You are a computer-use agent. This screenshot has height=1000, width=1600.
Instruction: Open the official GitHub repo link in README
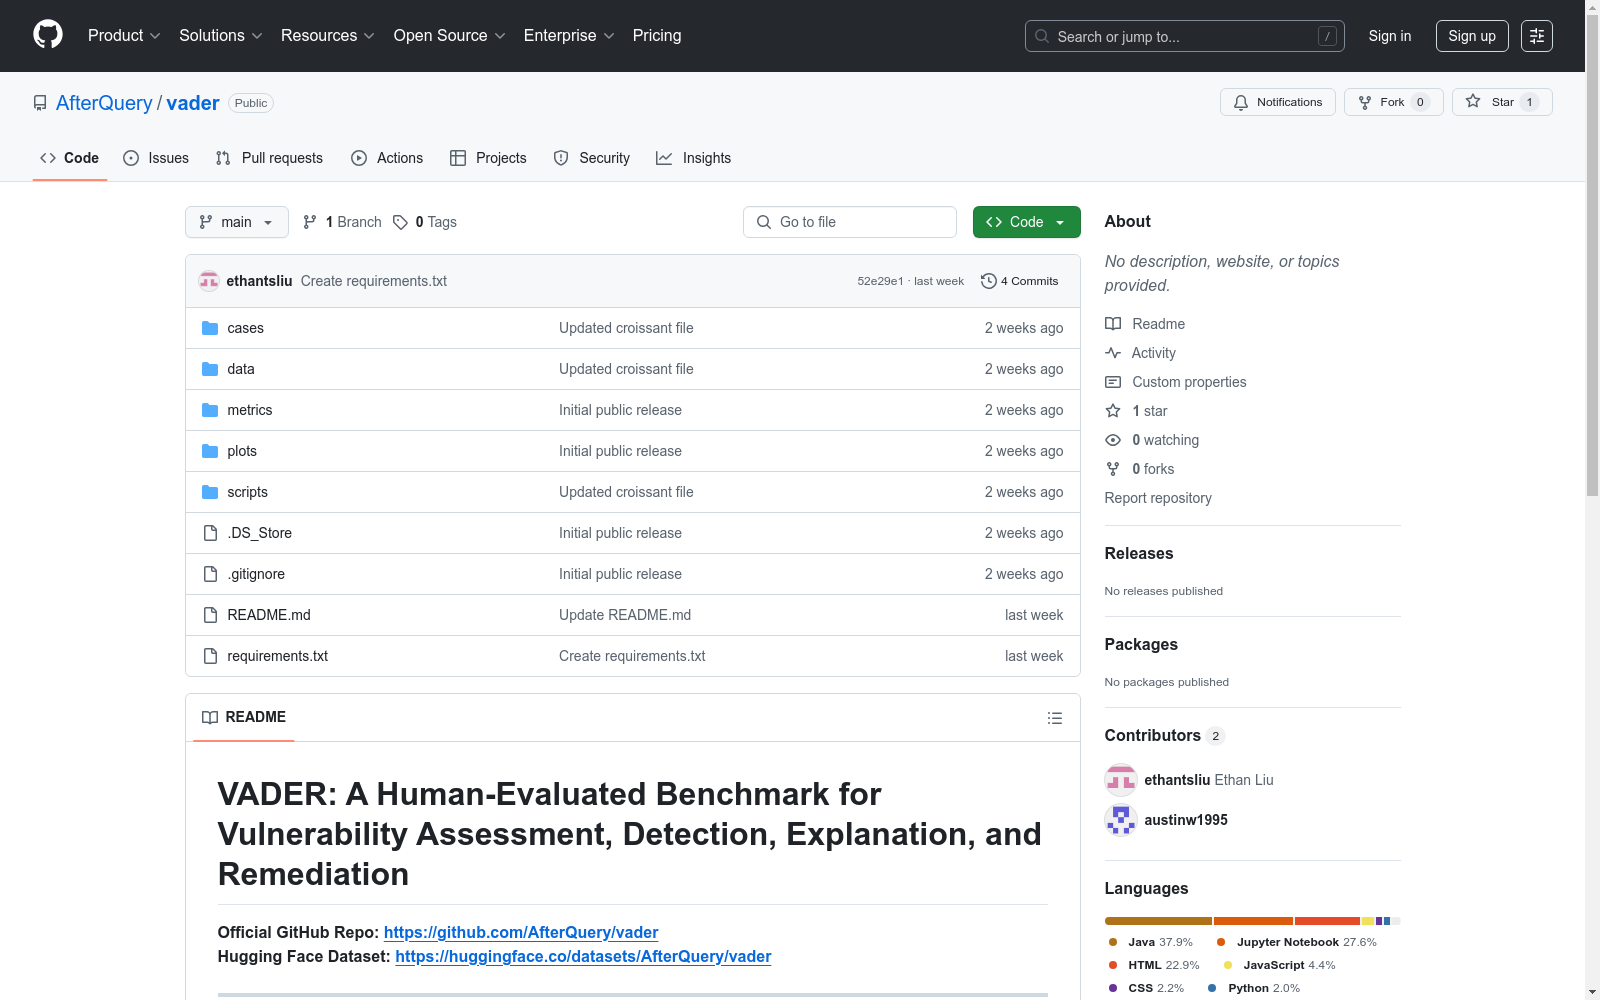tap(521, 933)
